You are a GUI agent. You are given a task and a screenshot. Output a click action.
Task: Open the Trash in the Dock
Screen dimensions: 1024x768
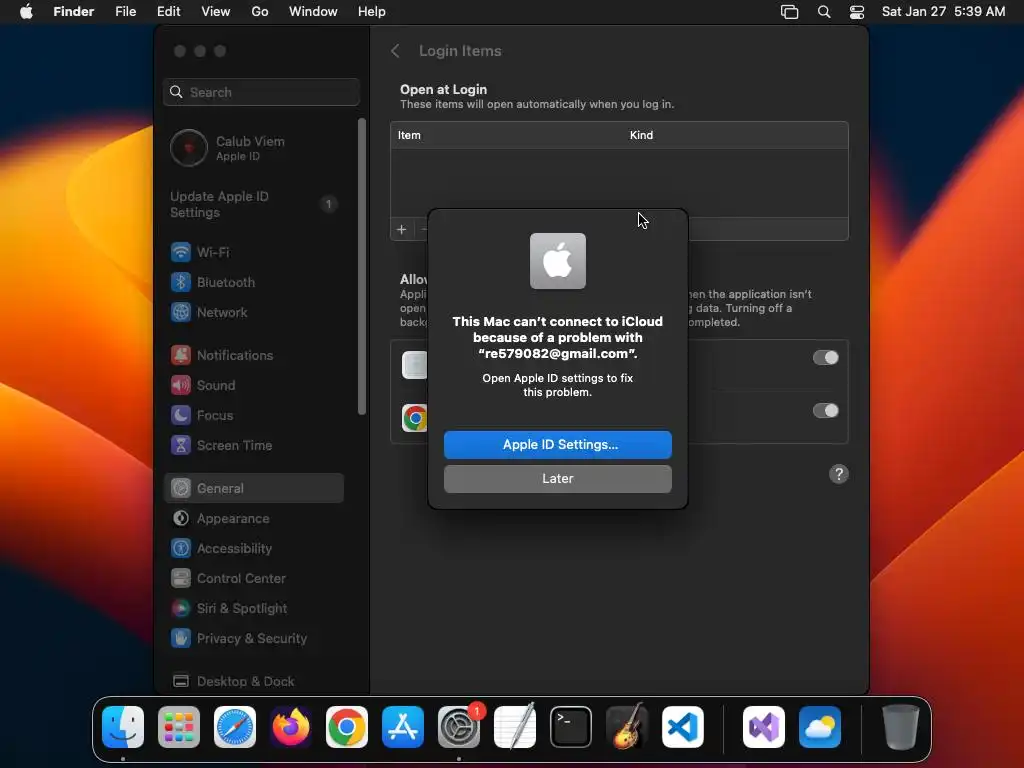(x=901, y=727)
